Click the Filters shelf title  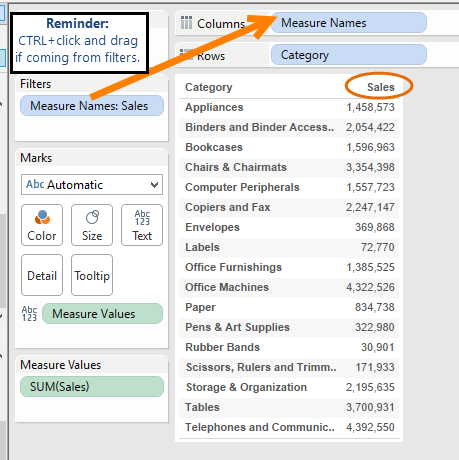[x=36, y=84]
